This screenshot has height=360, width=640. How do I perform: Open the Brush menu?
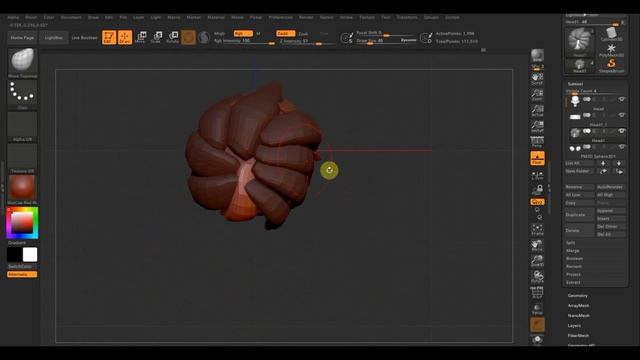(x=31, y=18)
